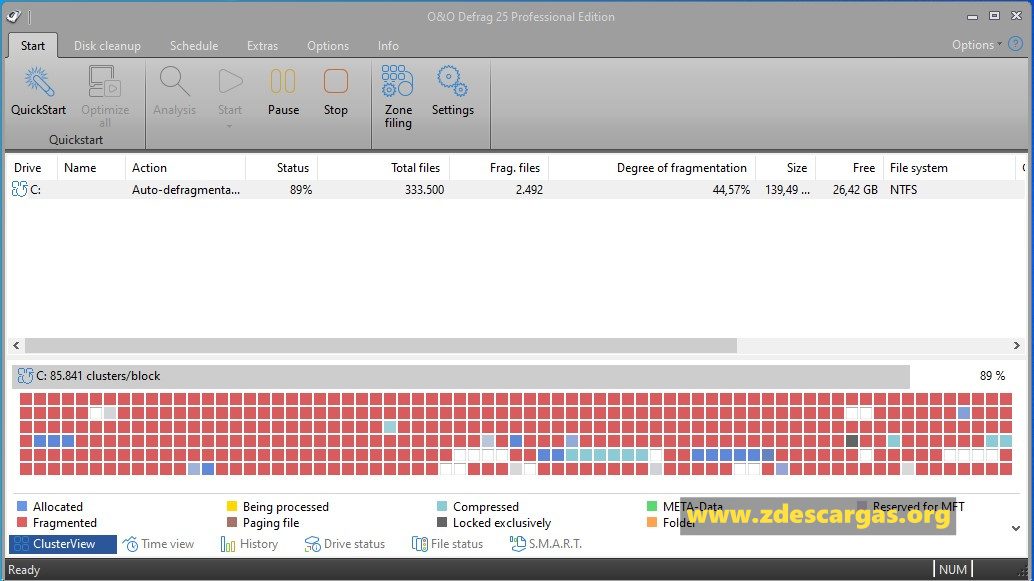Expand the Start button dropdown arrow
This screenshot has width=1034, height=581.
[229, 126]
